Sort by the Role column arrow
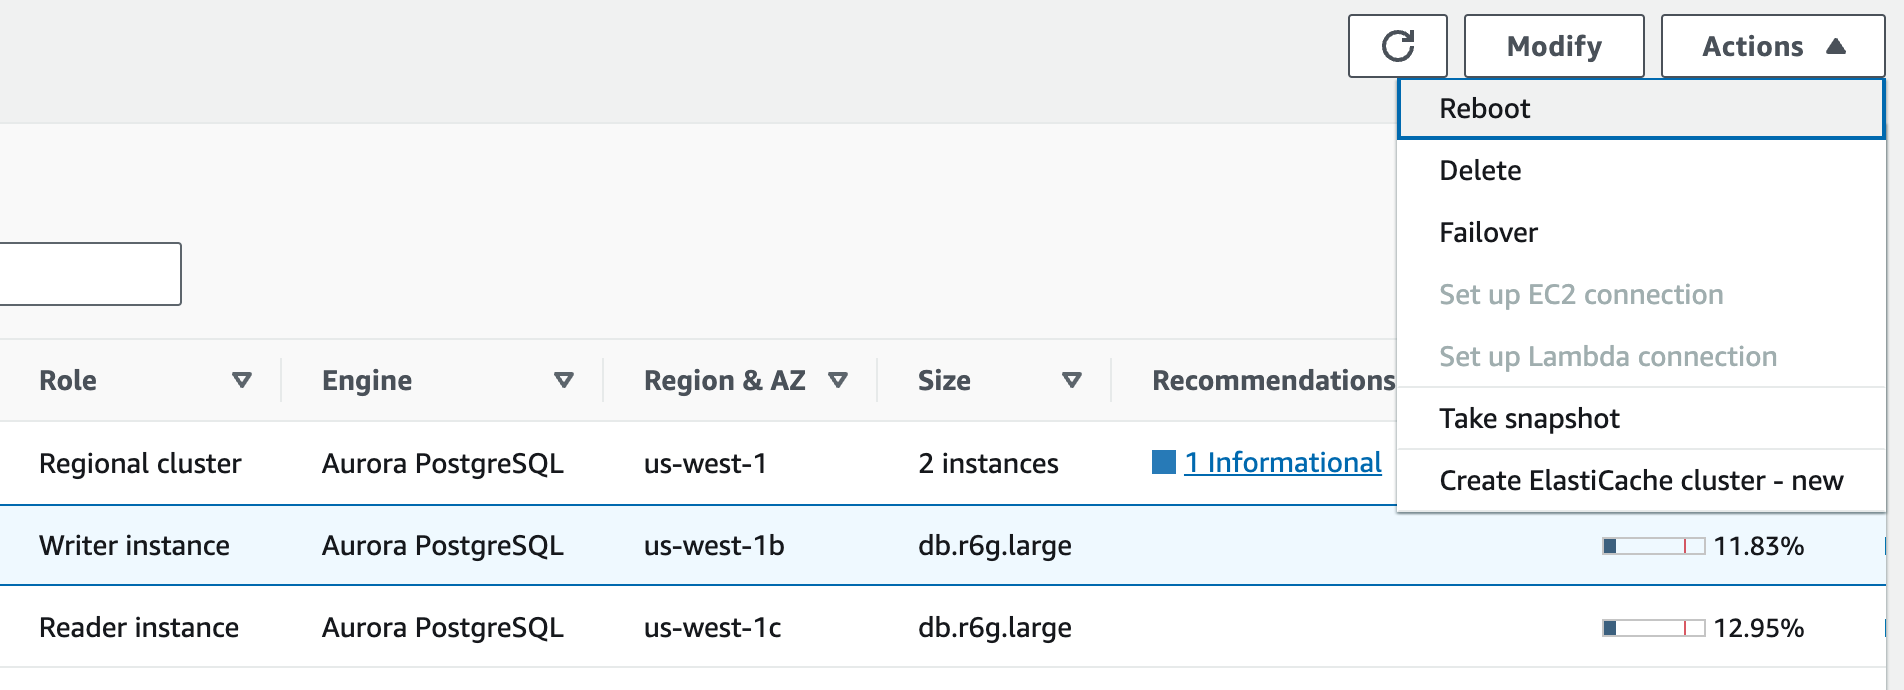 pos(241,380)
